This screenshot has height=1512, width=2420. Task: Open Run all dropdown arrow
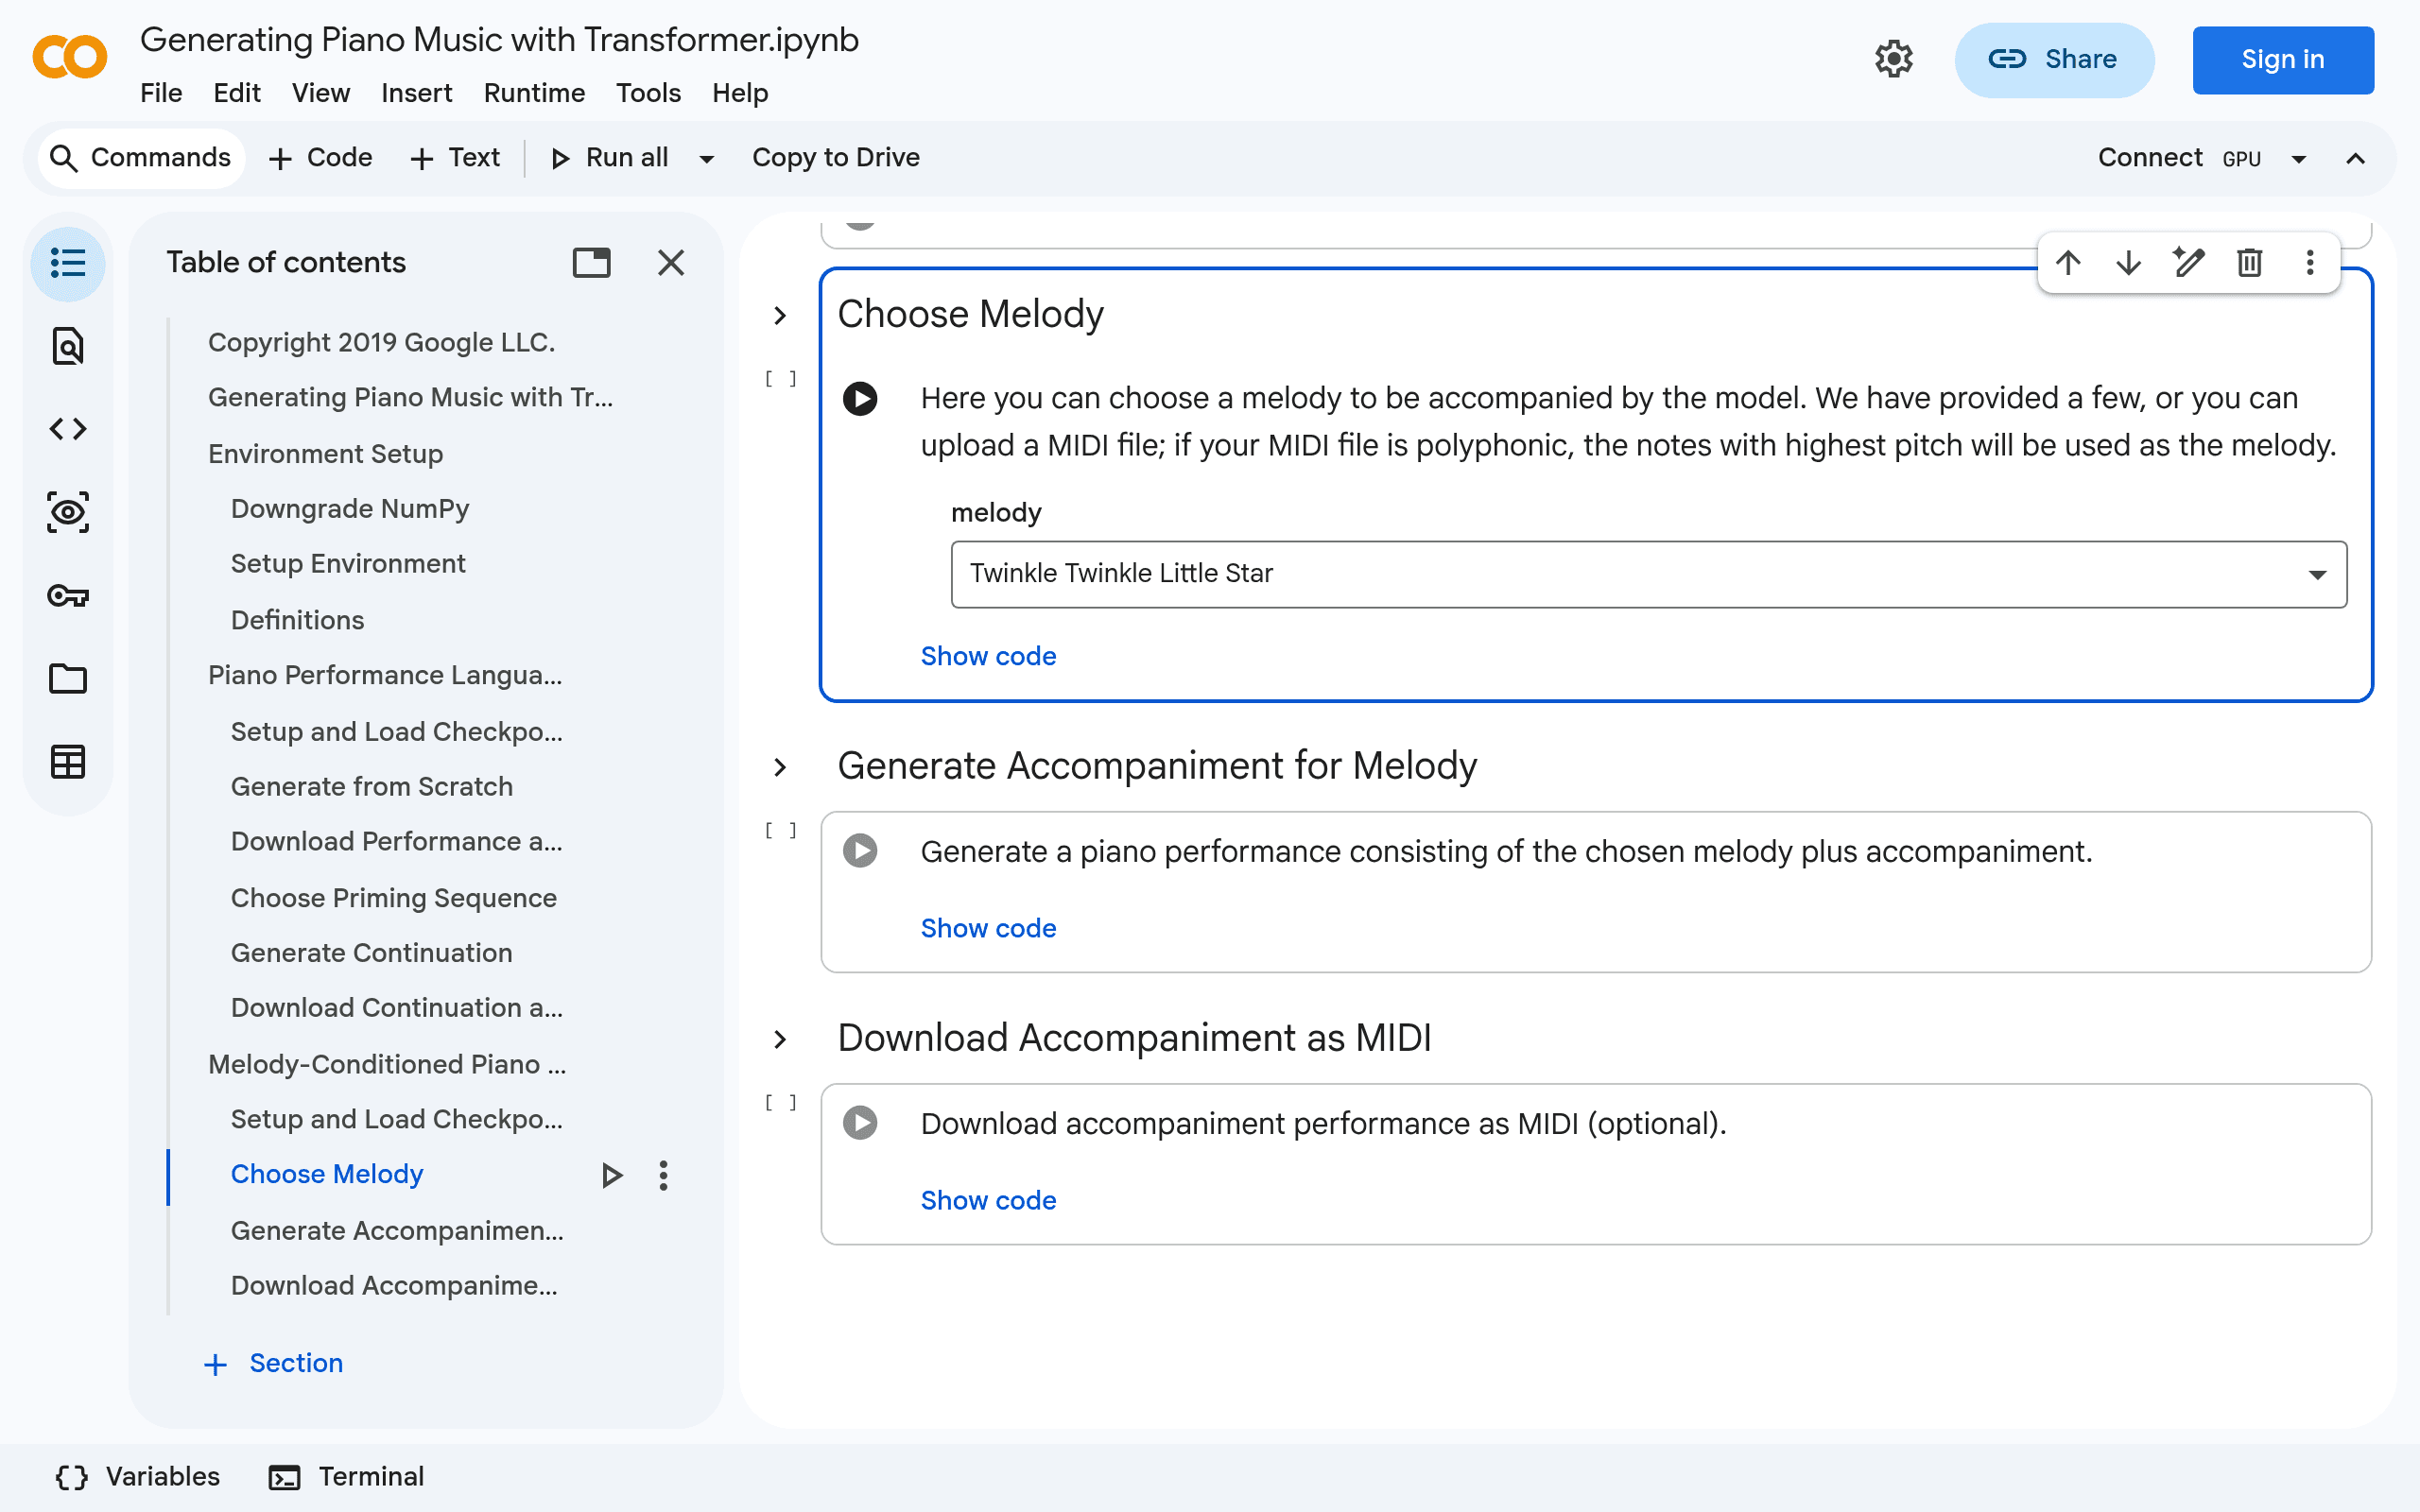pyautogui.click(x=707, y=158)
